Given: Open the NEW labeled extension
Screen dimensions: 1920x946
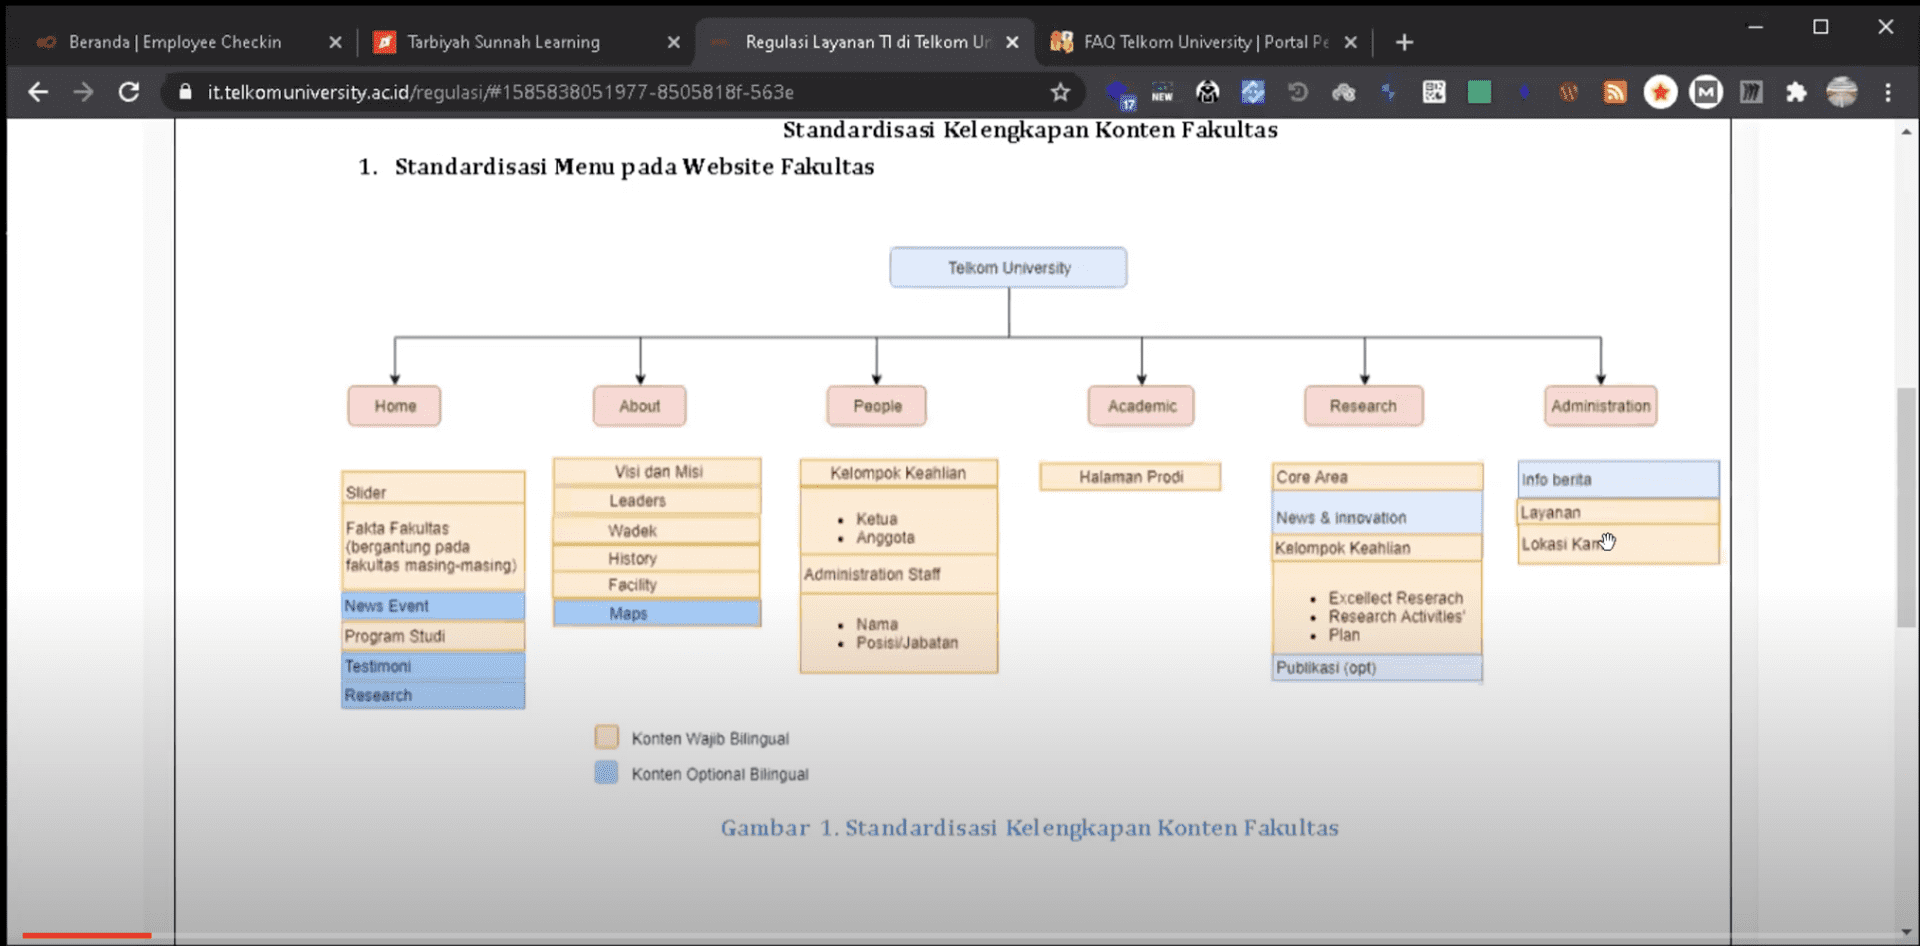Looking at the screenshot, I should pos(1162,93).
